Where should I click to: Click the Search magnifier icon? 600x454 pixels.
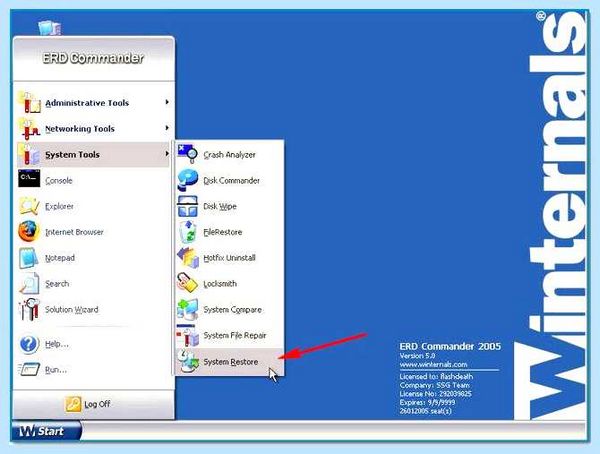[x=29, y=283]
